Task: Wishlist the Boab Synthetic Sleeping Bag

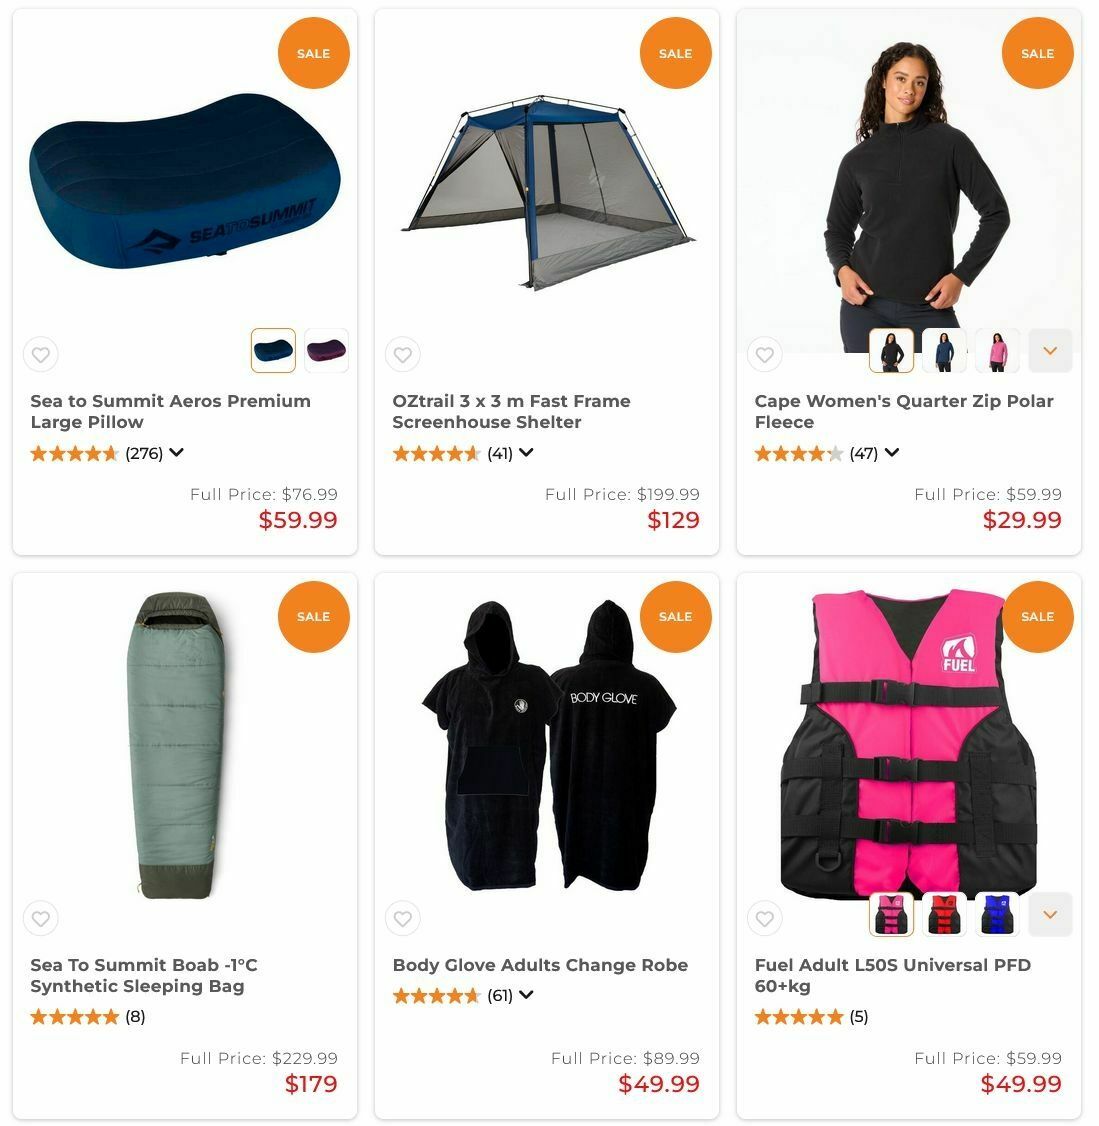Action: click(x=41, y=918)
